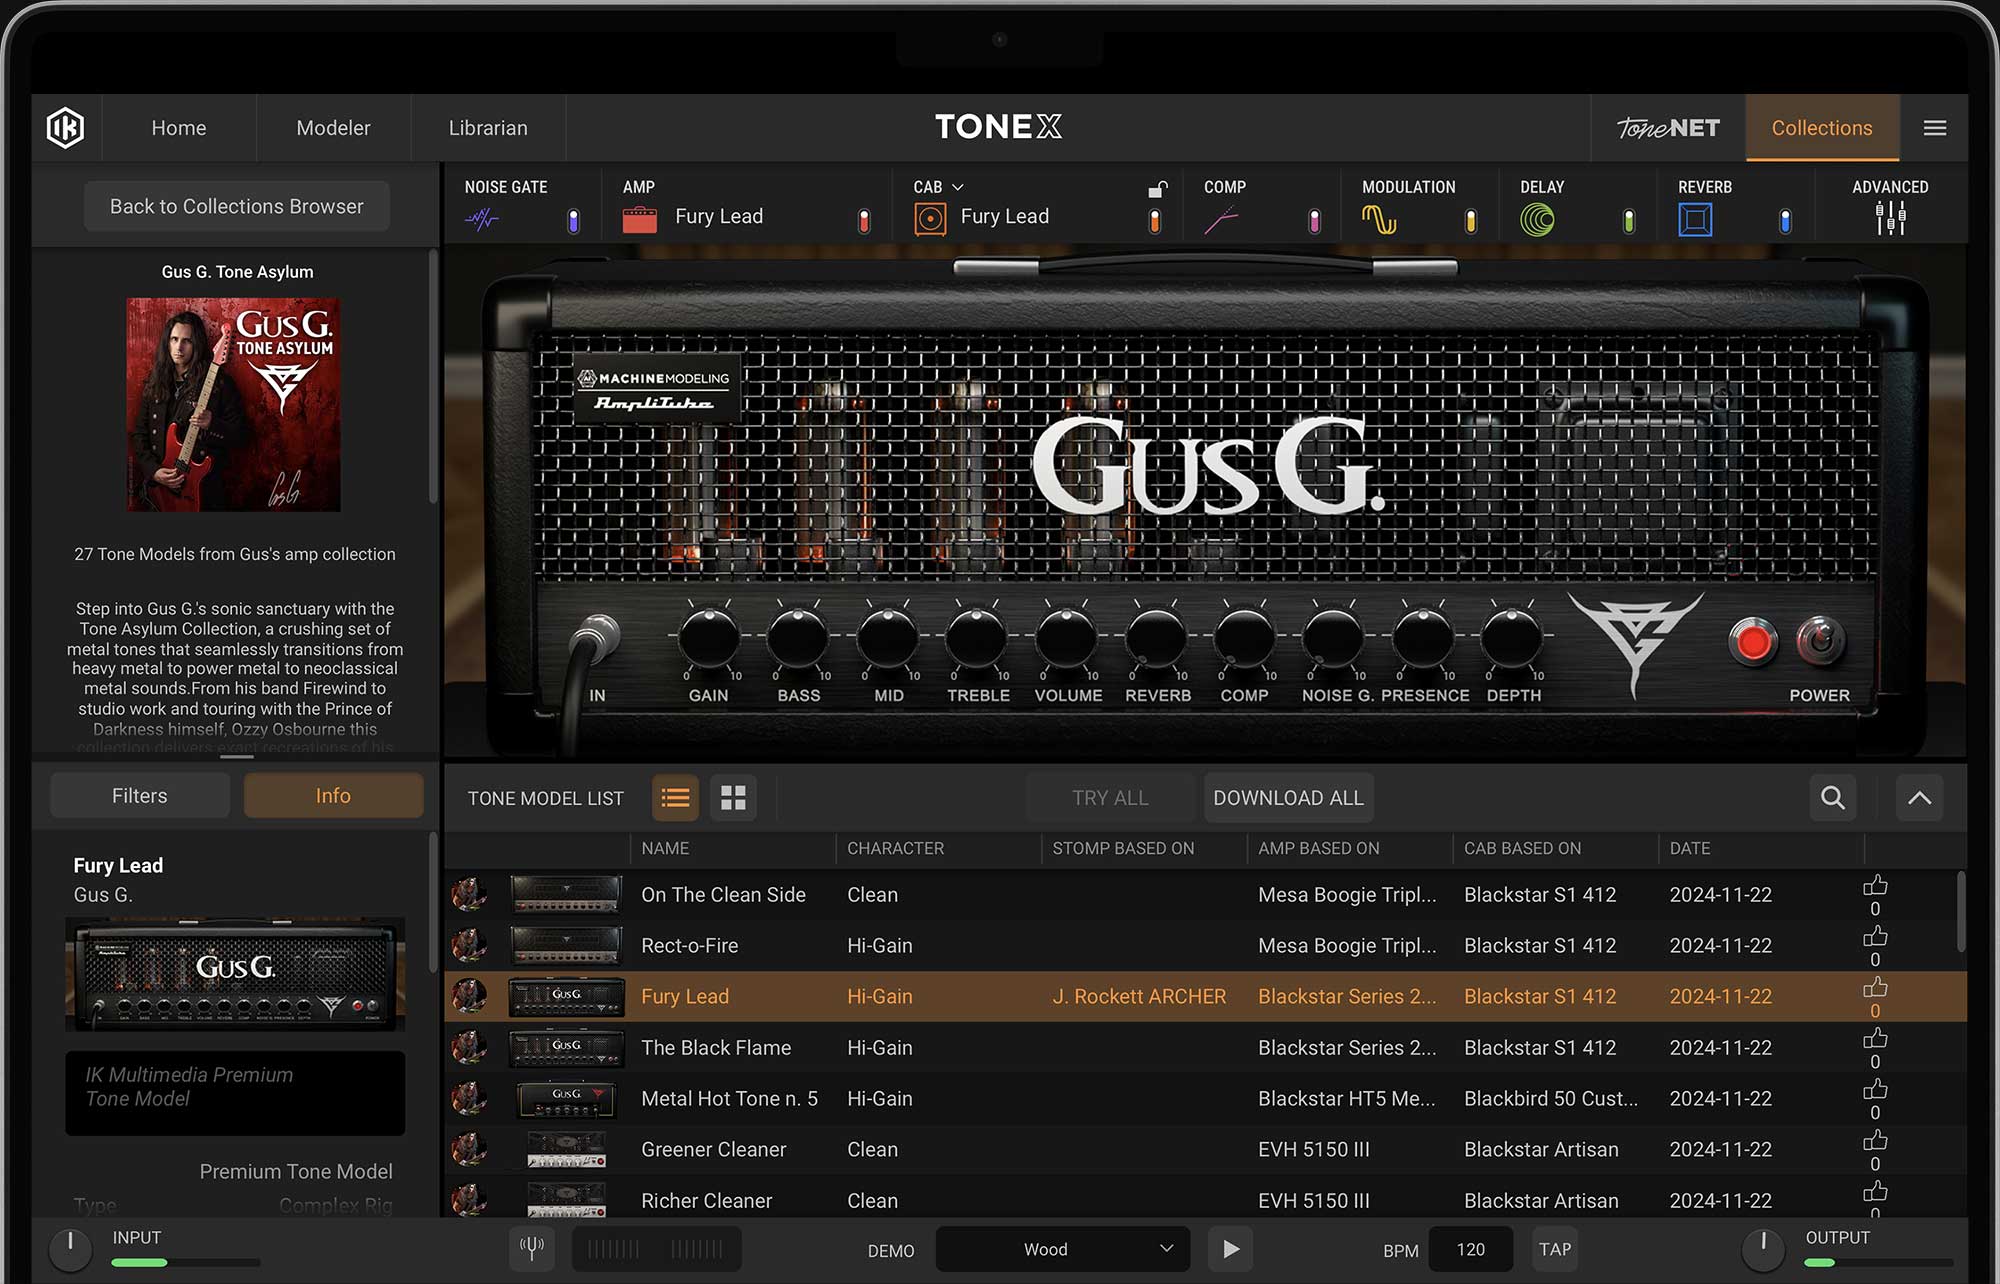Switch the Tone Model List to grid view
Screen dimensions: 2000x1284
point(733,797)
